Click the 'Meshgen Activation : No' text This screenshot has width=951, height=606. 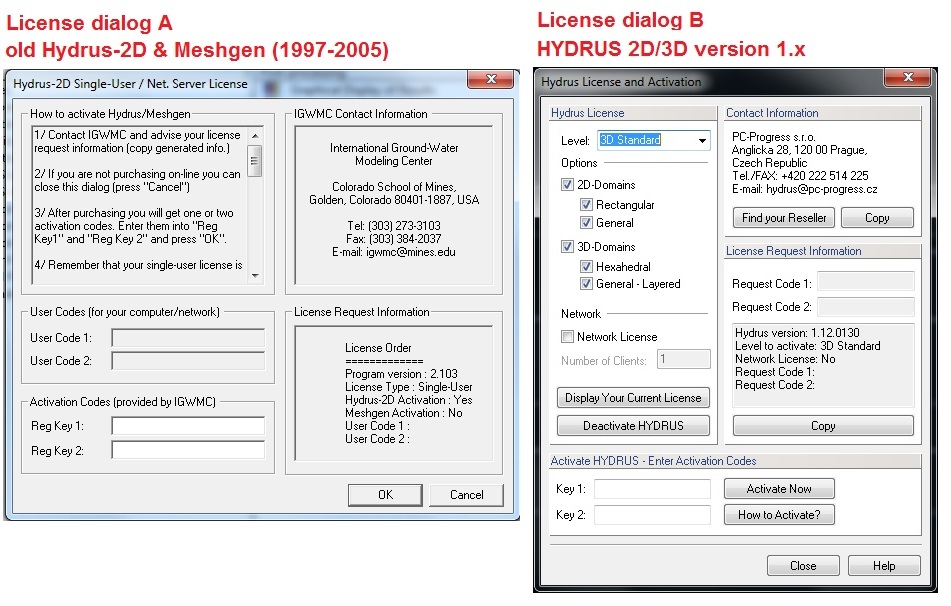pyautogui.click(x=403, y=413)
